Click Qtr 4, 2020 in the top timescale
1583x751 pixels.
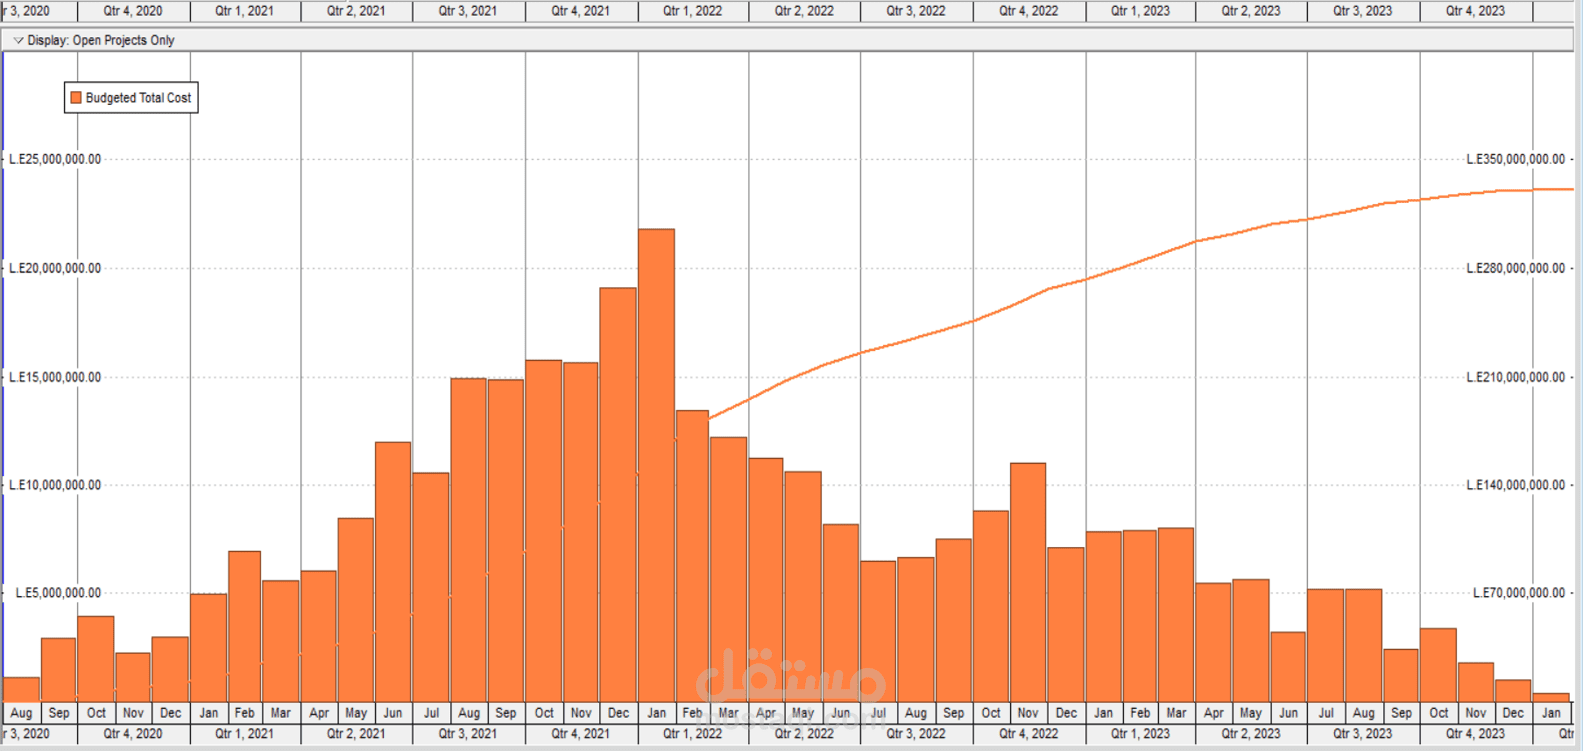coord(133,11)
